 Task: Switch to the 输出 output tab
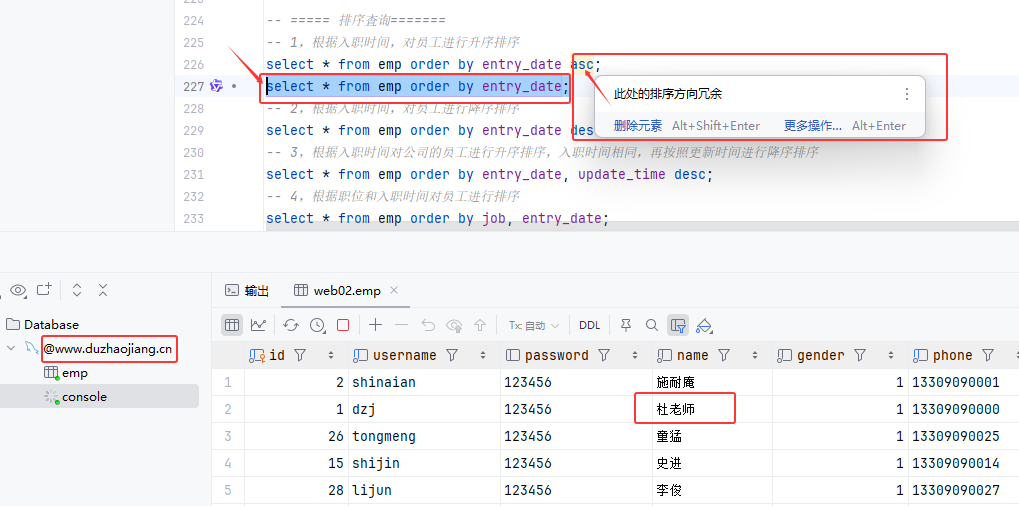(247, 291)
